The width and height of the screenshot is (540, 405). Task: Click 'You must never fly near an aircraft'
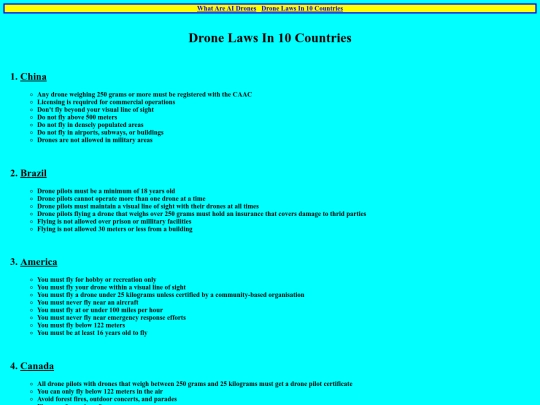point(87,302)
